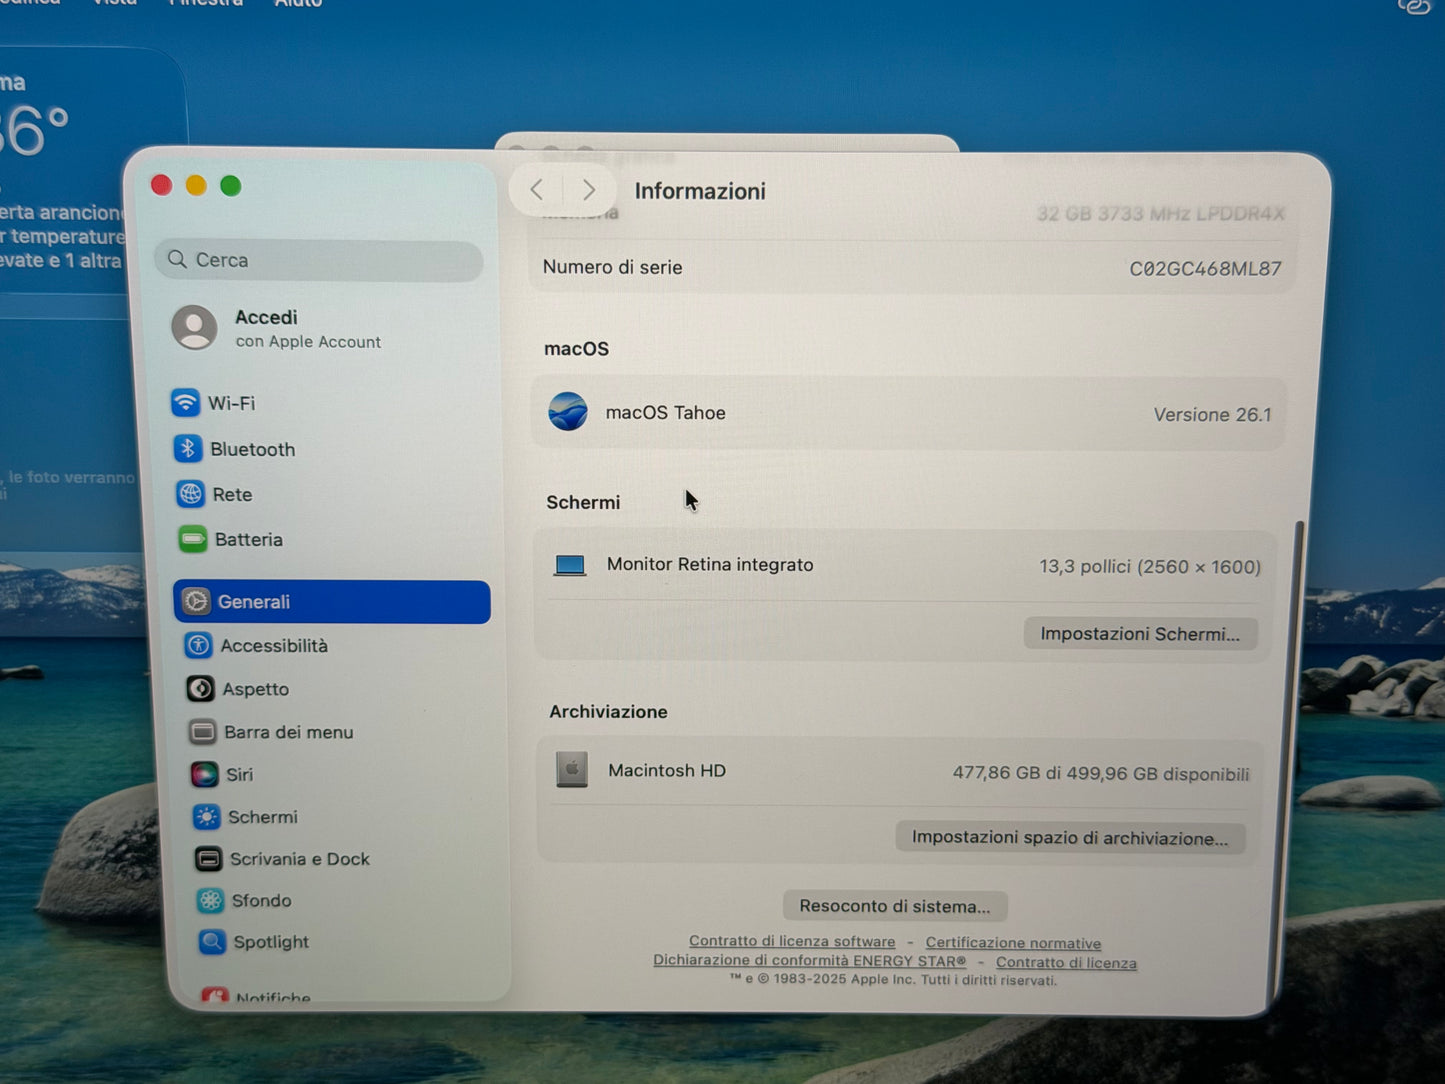Open Impostazioni Schermi button
1445x1084 pixels.
[1140, 634]
